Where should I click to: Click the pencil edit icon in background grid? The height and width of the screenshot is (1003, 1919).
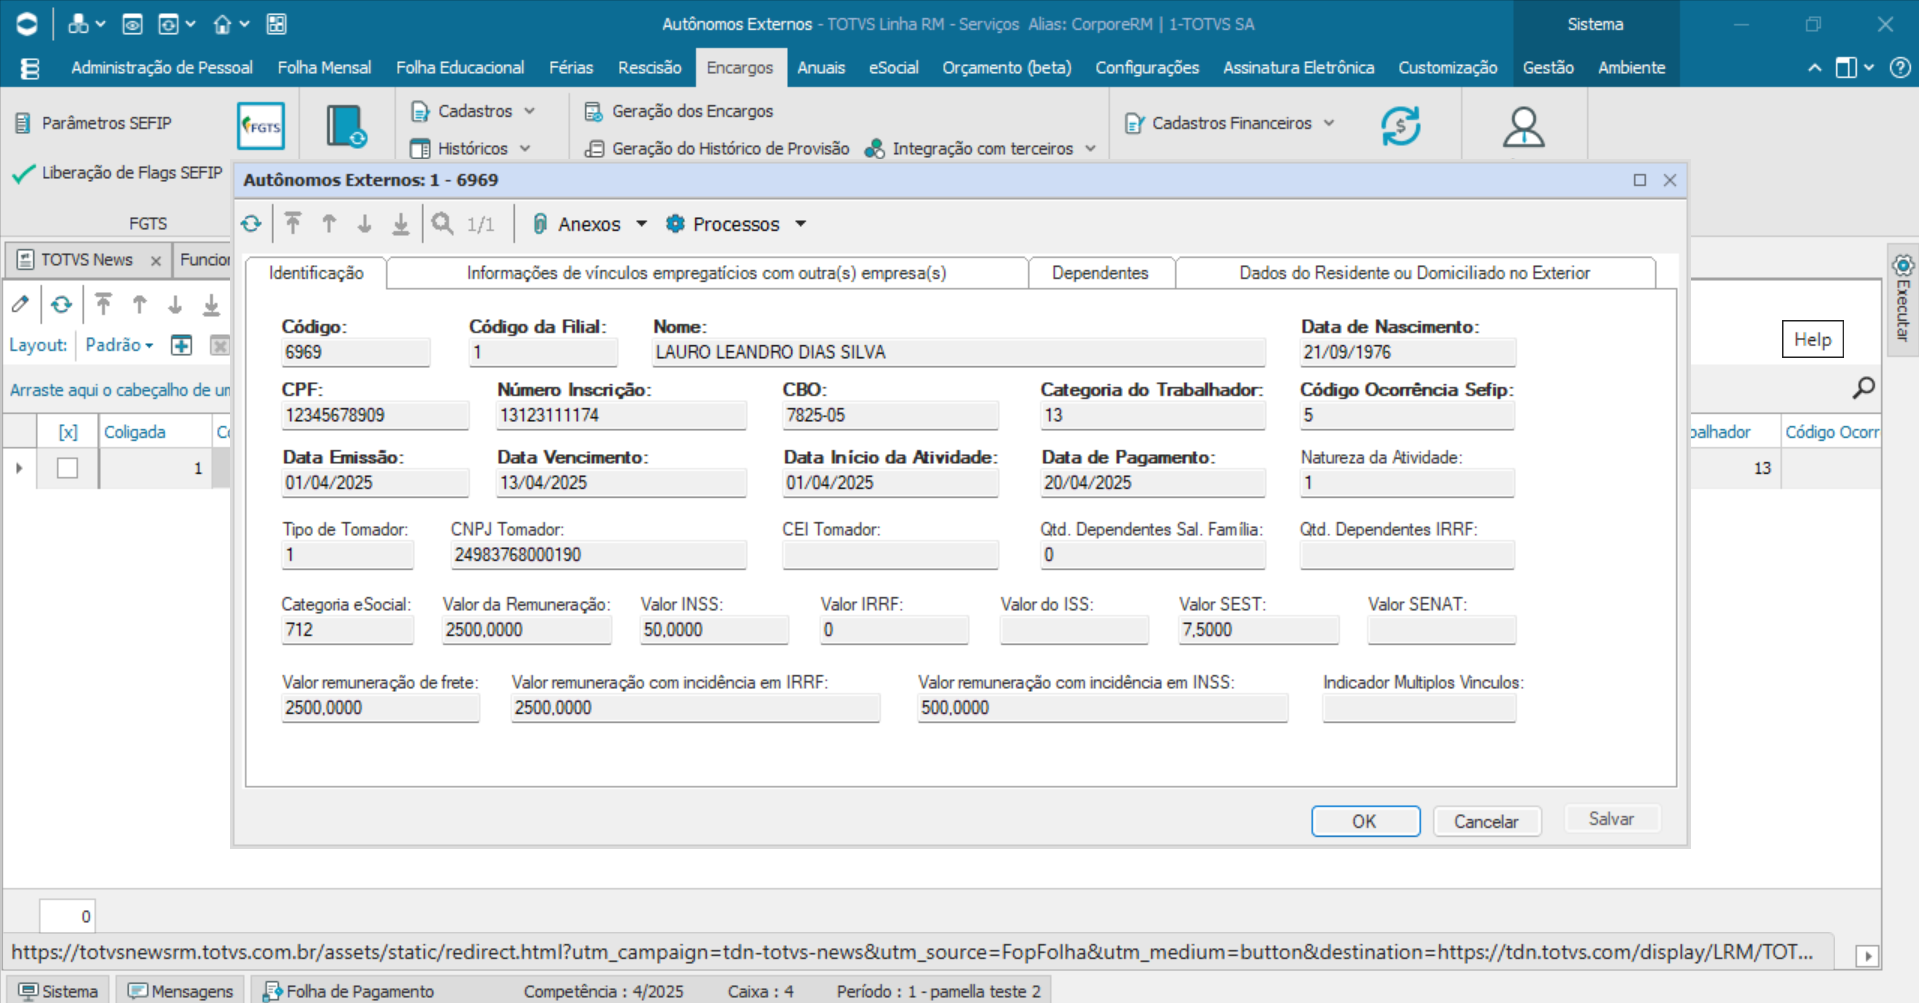[20, 304]
